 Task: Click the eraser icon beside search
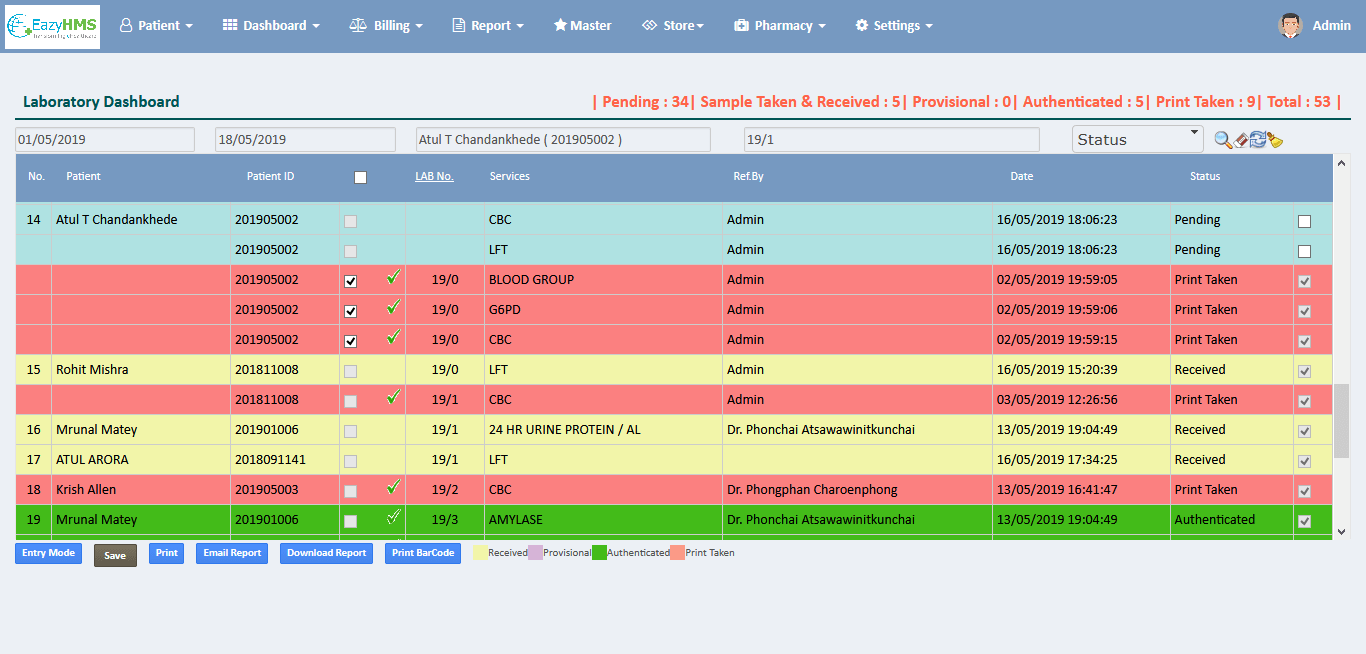pyautogui.click(x=1241, y=140)
